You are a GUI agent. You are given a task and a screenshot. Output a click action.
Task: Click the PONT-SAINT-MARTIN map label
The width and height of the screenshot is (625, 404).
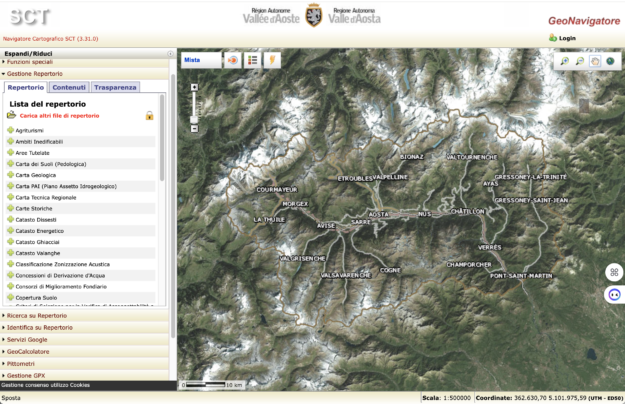[521, 276]
